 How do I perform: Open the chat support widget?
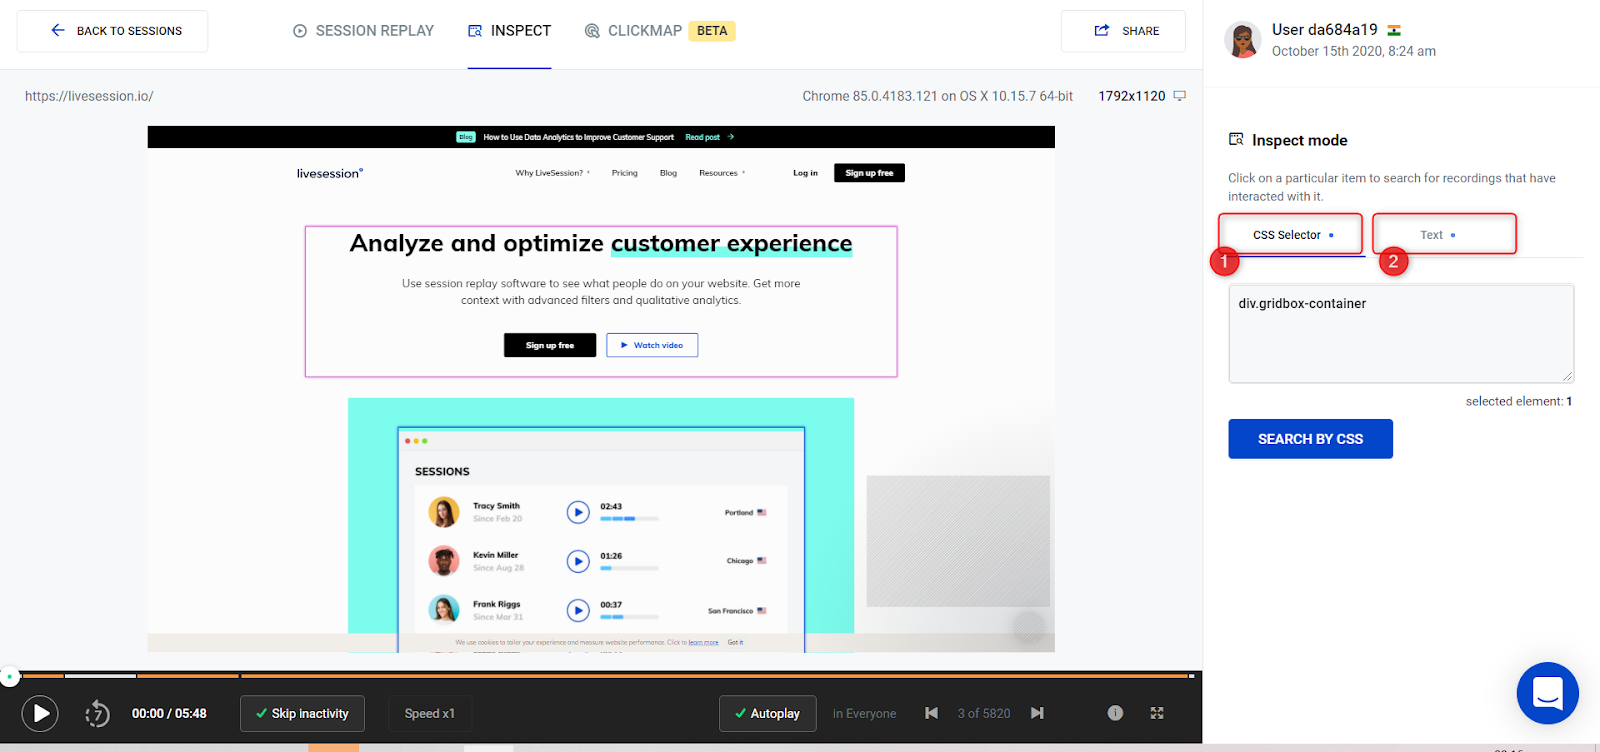tap(1547, 693)
